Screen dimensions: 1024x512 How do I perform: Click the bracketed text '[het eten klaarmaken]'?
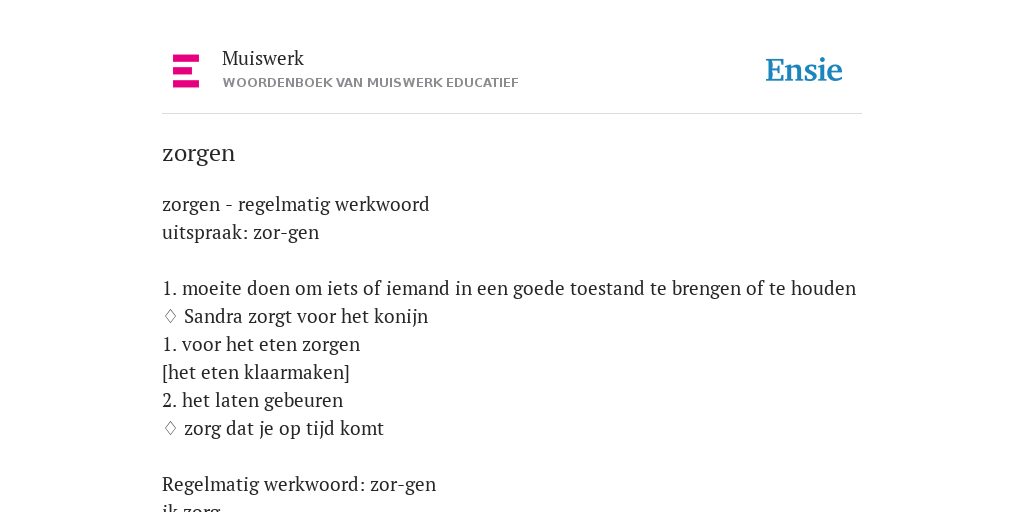256,372
